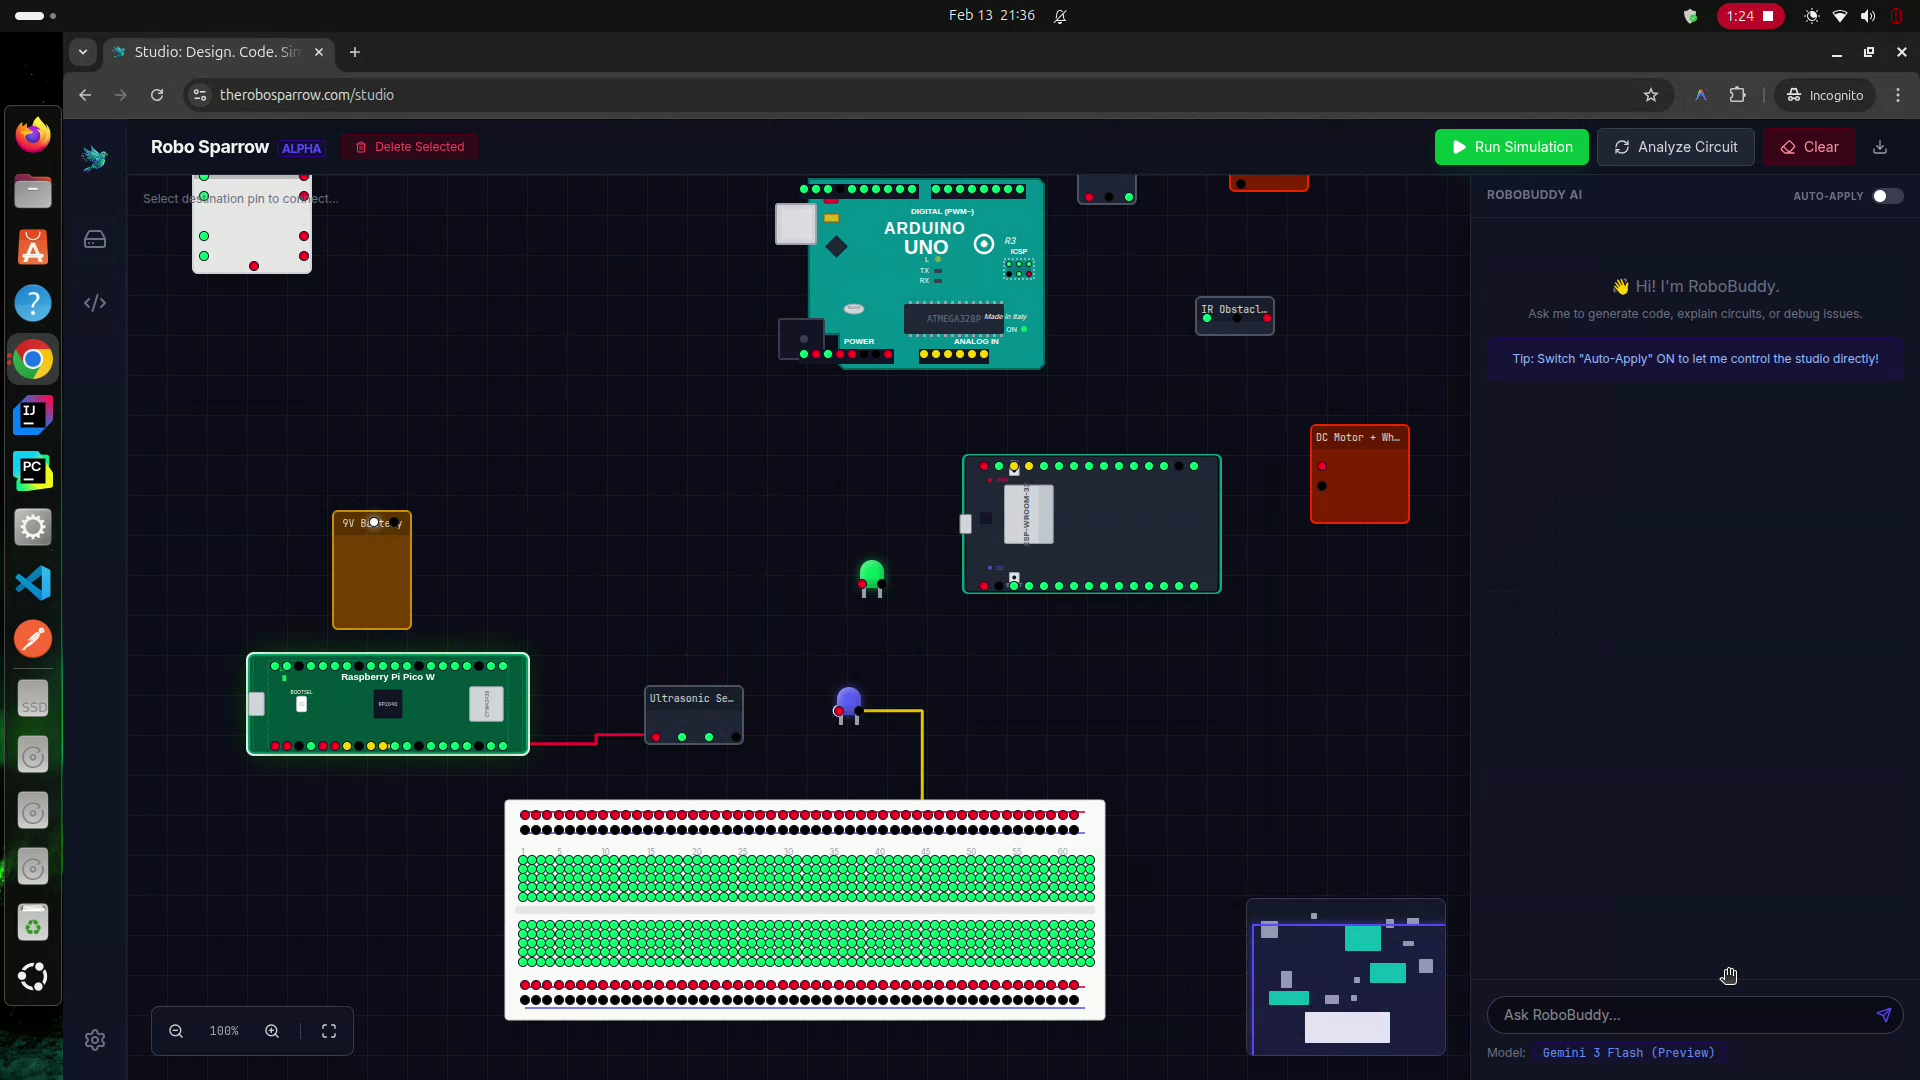
Task: Open the browser tab search dropdown
Action: [83, 52]
